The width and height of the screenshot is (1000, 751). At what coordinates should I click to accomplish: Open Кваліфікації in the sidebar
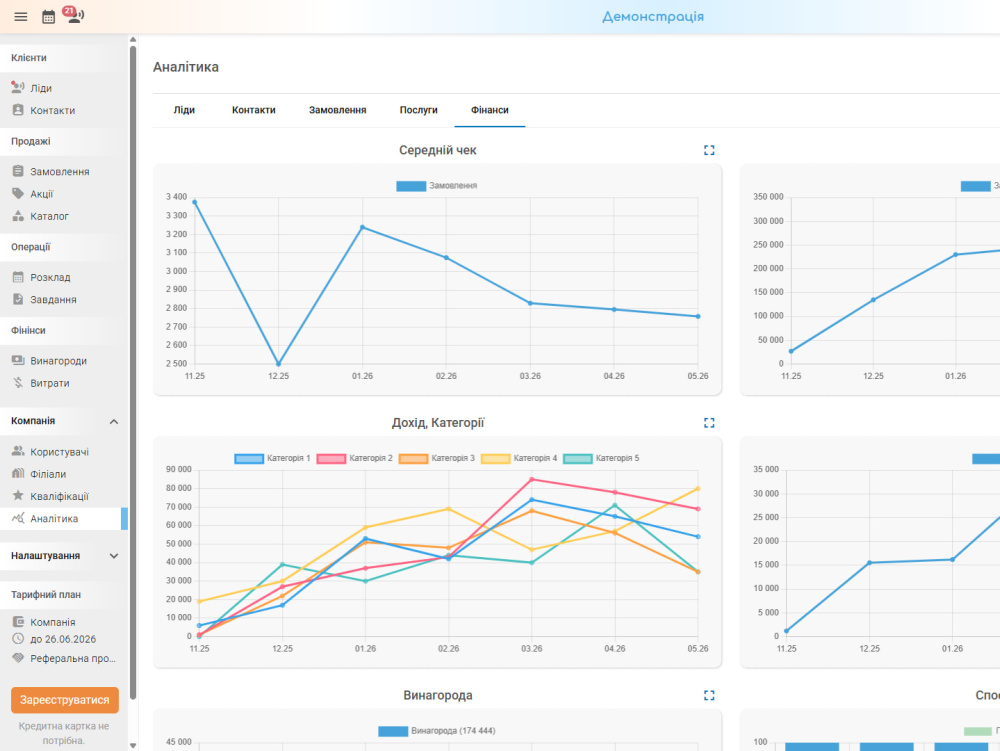pyautogui.click(x=61, y=497)
